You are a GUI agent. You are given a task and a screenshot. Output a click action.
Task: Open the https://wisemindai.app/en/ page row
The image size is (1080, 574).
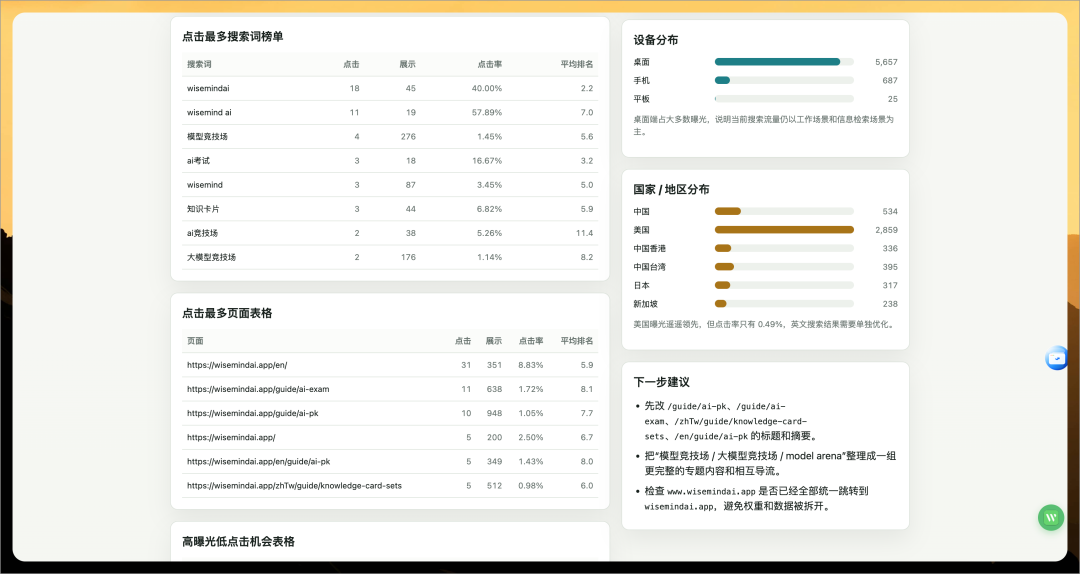pos(390,365)
